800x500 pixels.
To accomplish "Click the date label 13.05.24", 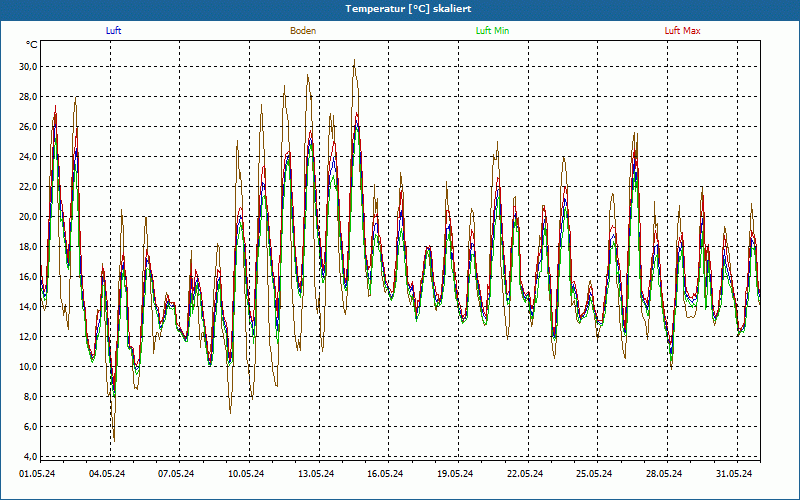I will pos(316,474).
